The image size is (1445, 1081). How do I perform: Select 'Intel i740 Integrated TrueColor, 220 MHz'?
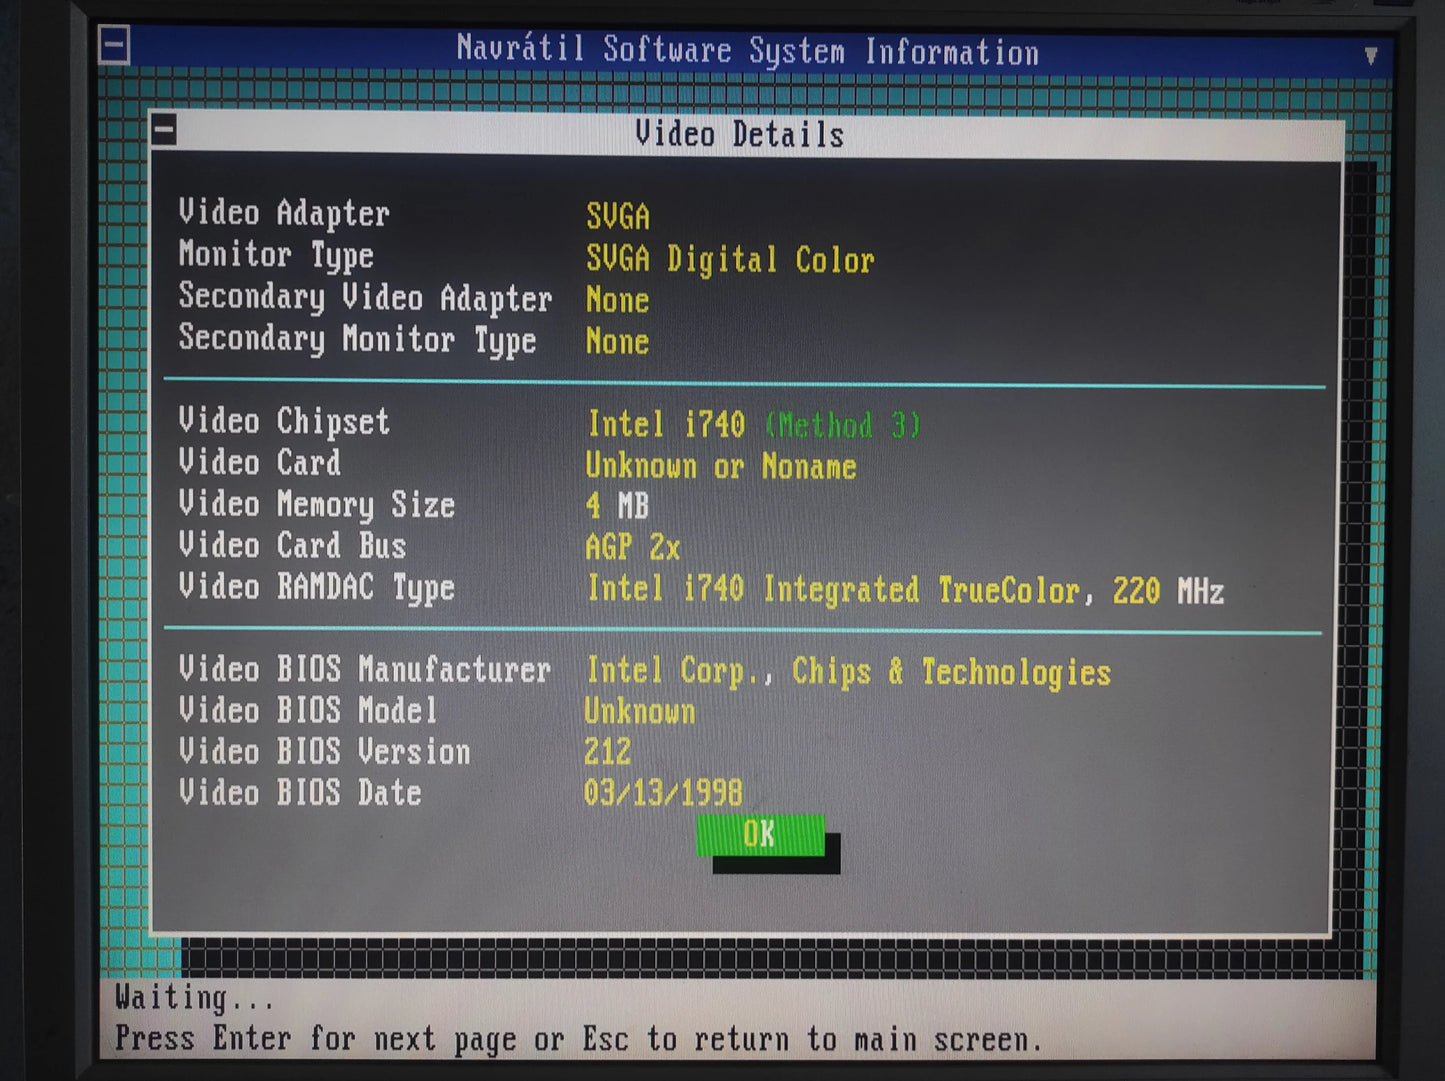pos(906,590)
